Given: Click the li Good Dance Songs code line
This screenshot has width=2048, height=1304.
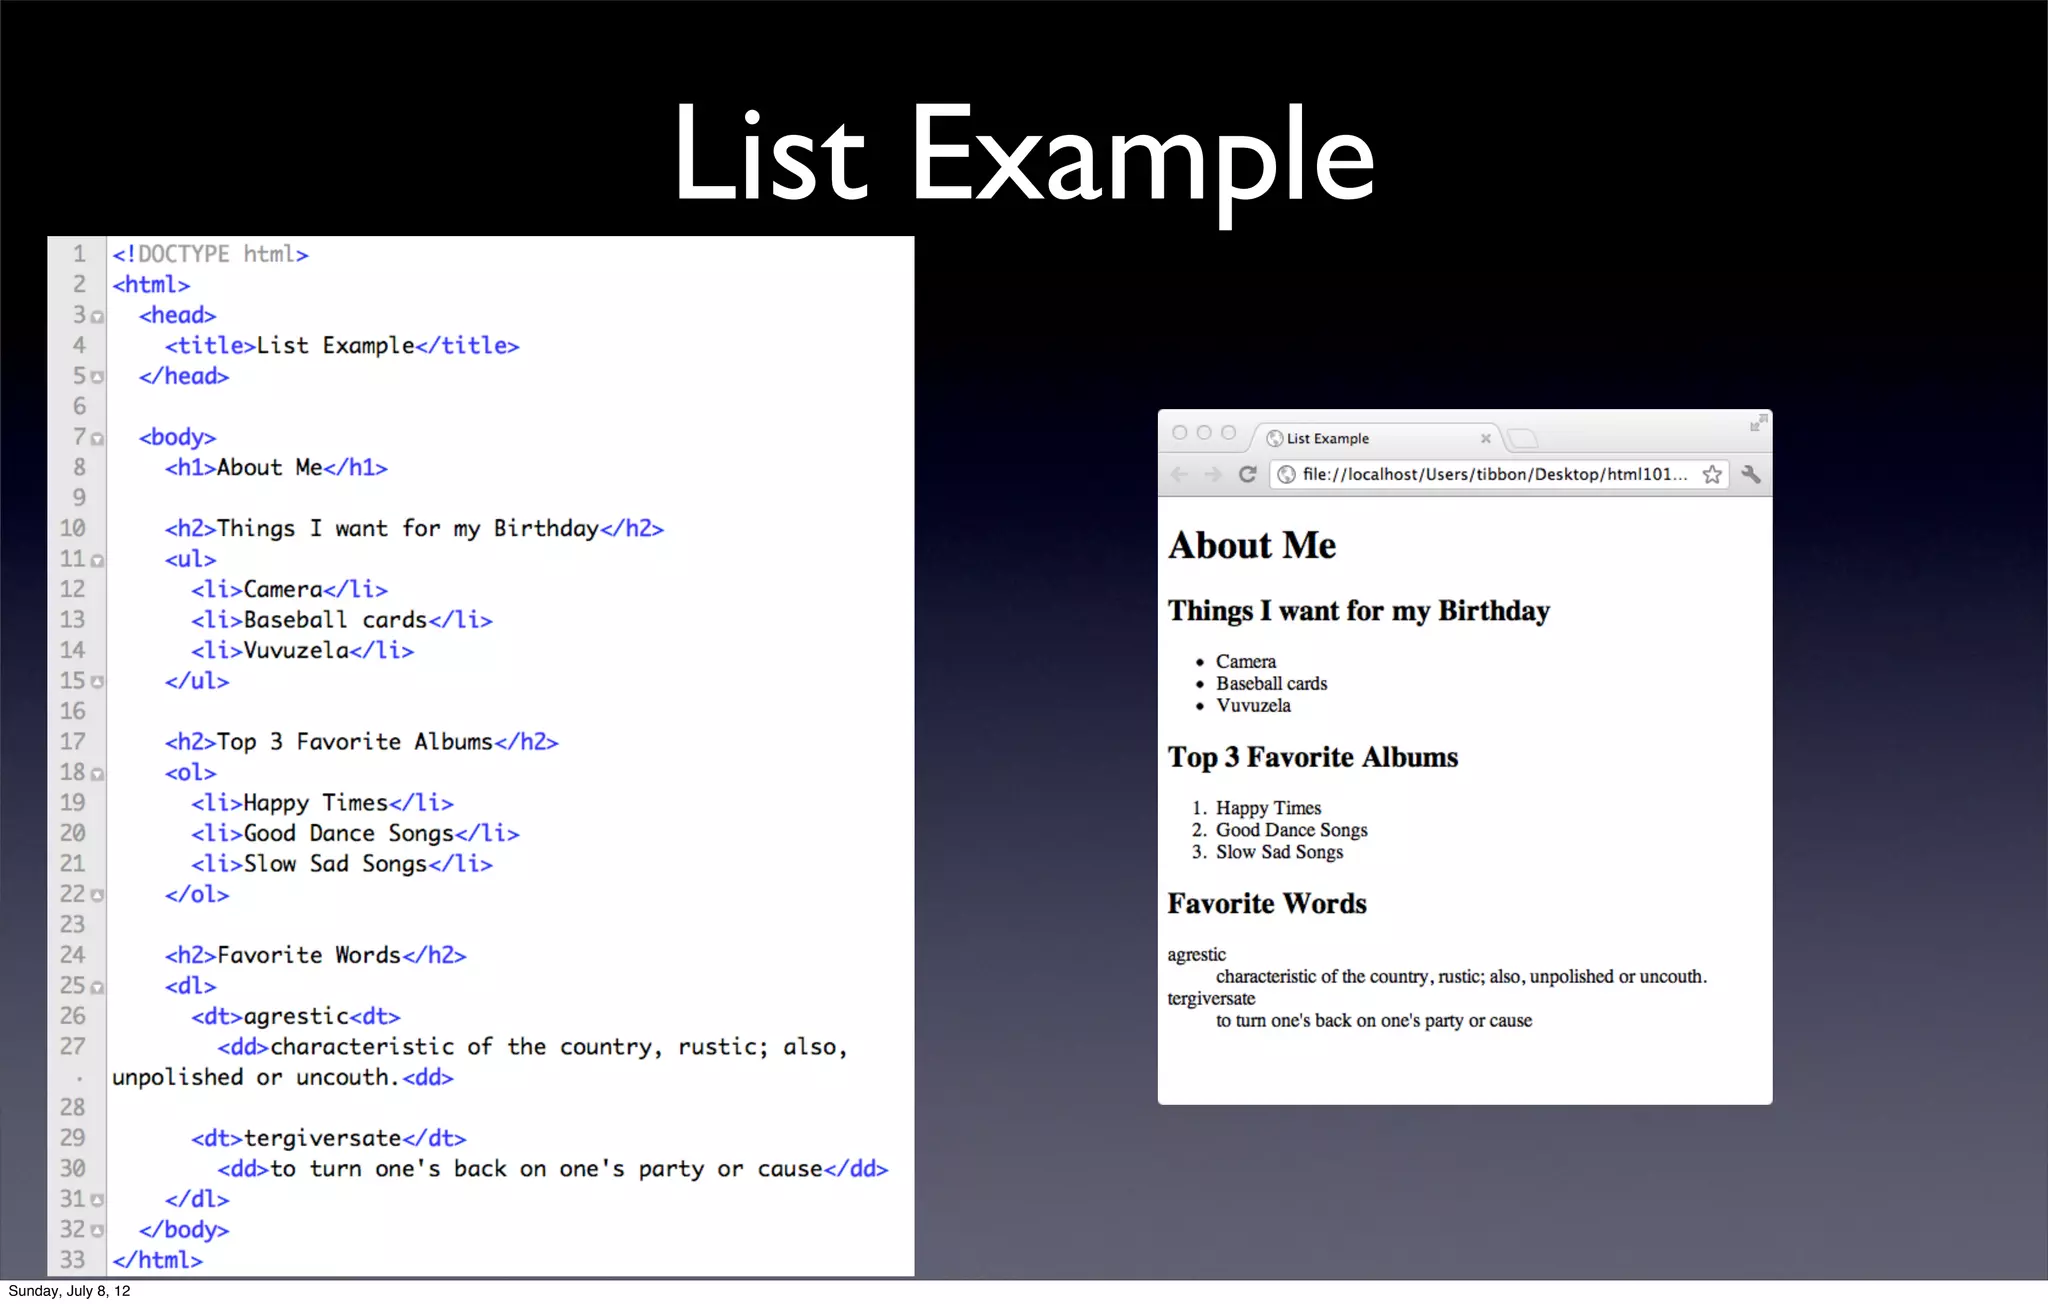Looking at the screenshot, I should click(x=356, y=834).
